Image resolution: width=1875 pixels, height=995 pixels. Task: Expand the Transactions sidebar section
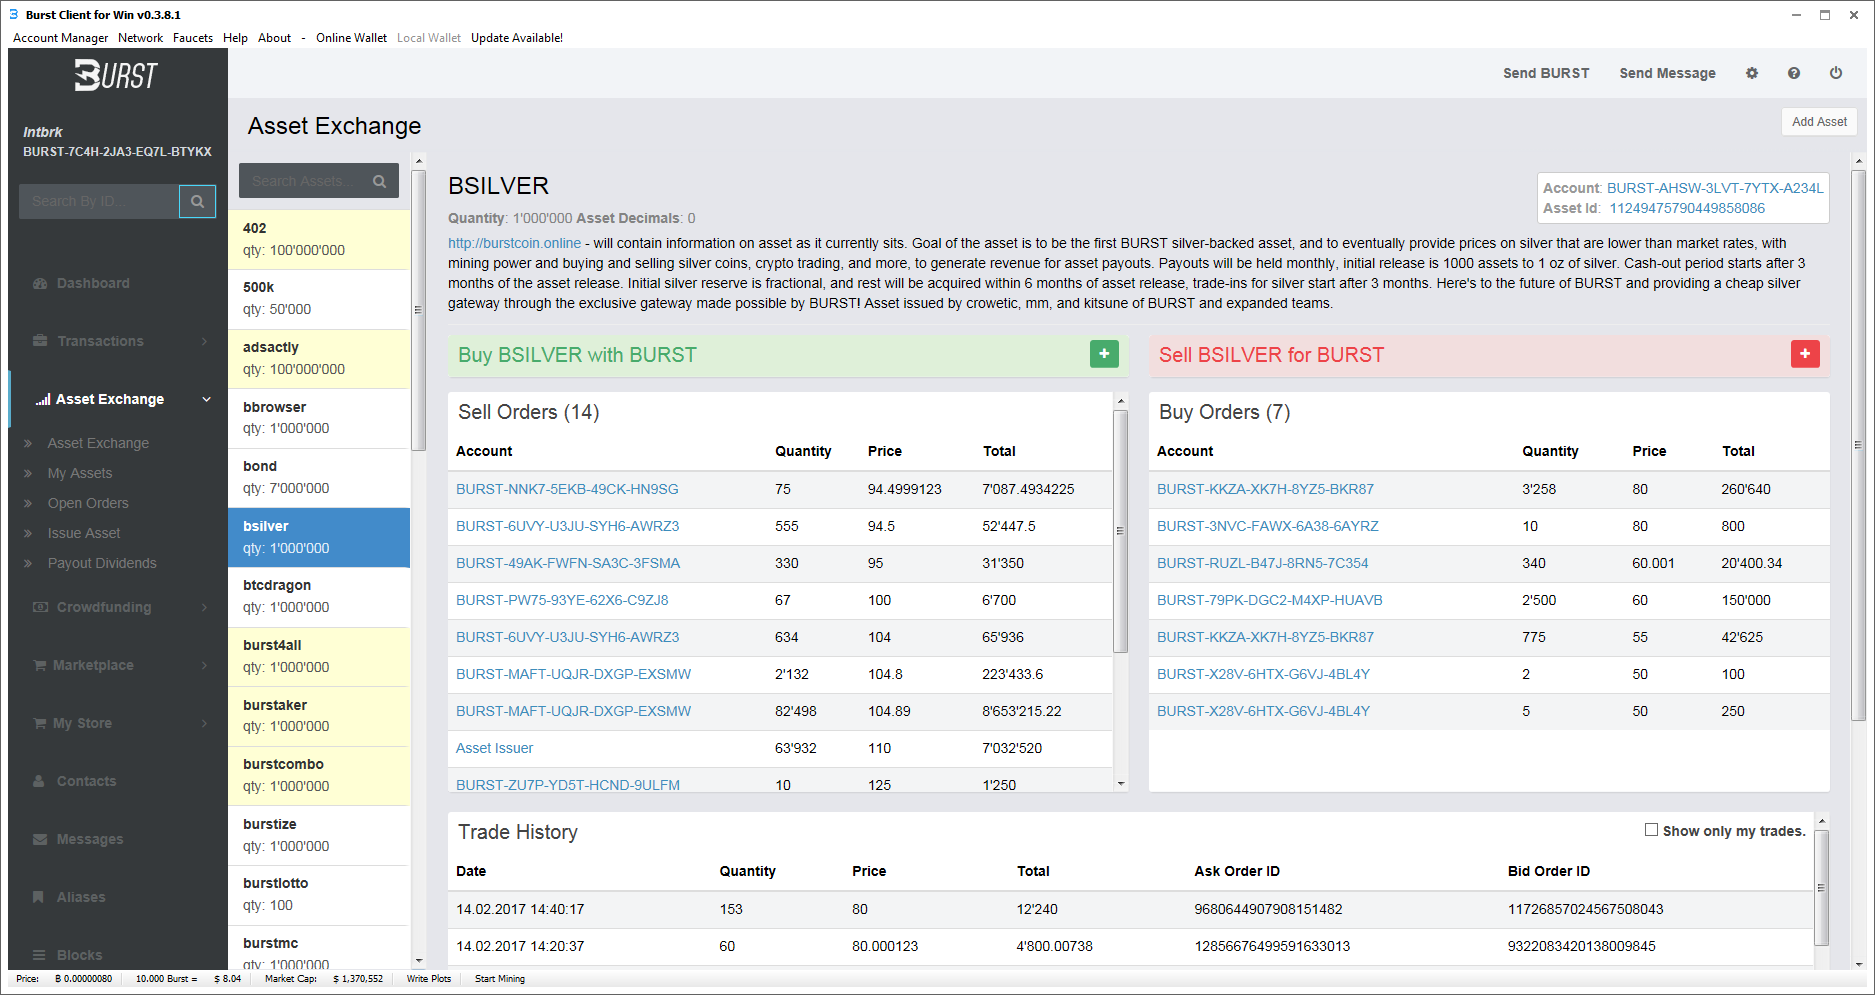point(204,341)
